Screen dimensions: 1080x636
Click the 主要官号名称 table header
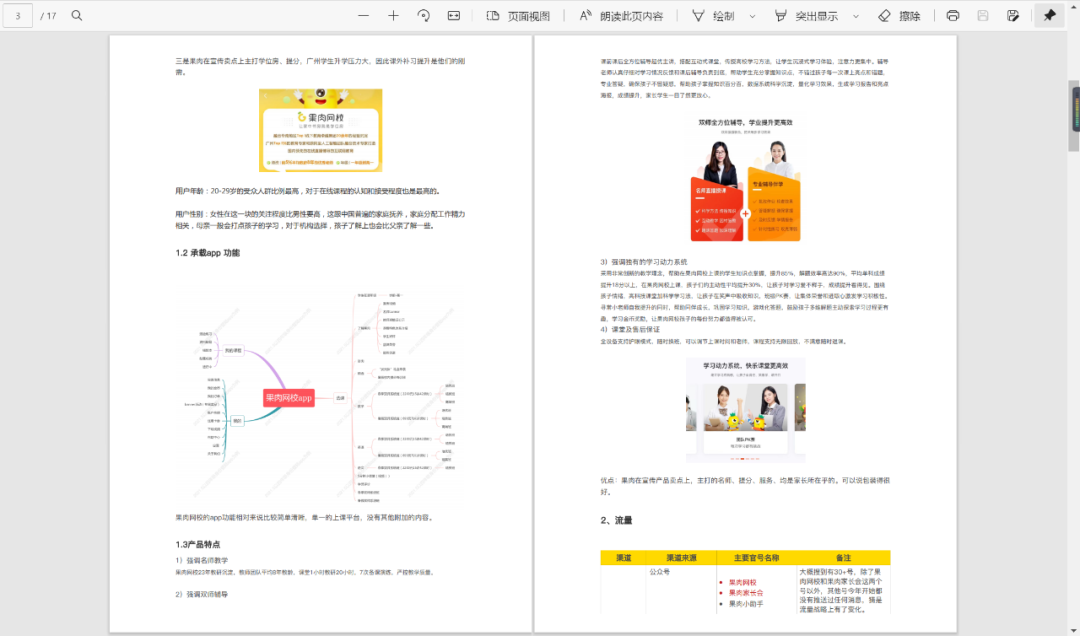(756, 557)
